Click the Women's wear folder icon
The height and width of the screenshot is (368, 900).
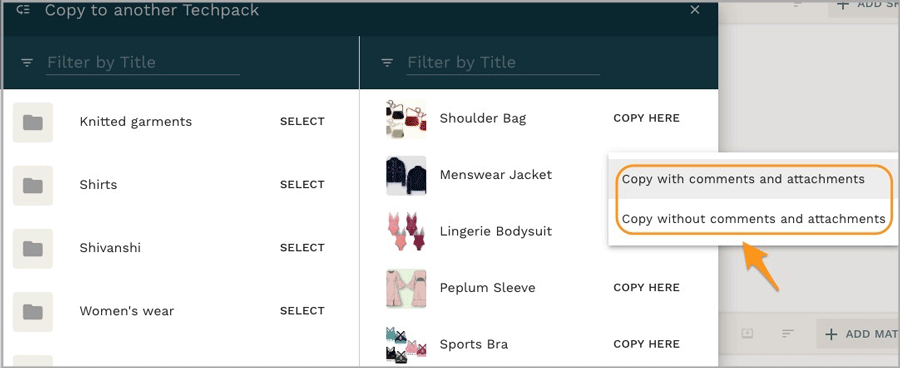[33, 312]
